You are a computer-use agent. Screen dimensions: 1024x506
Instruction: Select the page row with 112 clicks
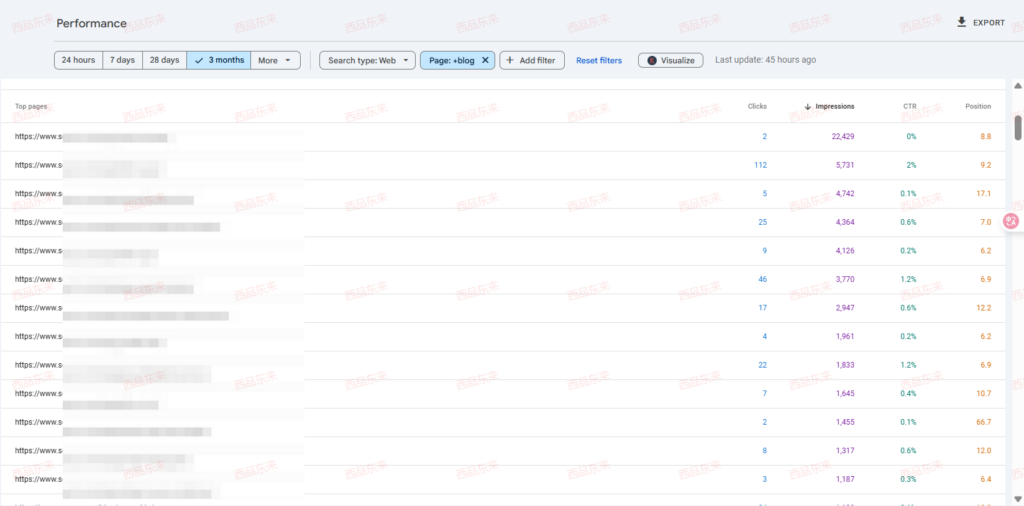(400, 165)
